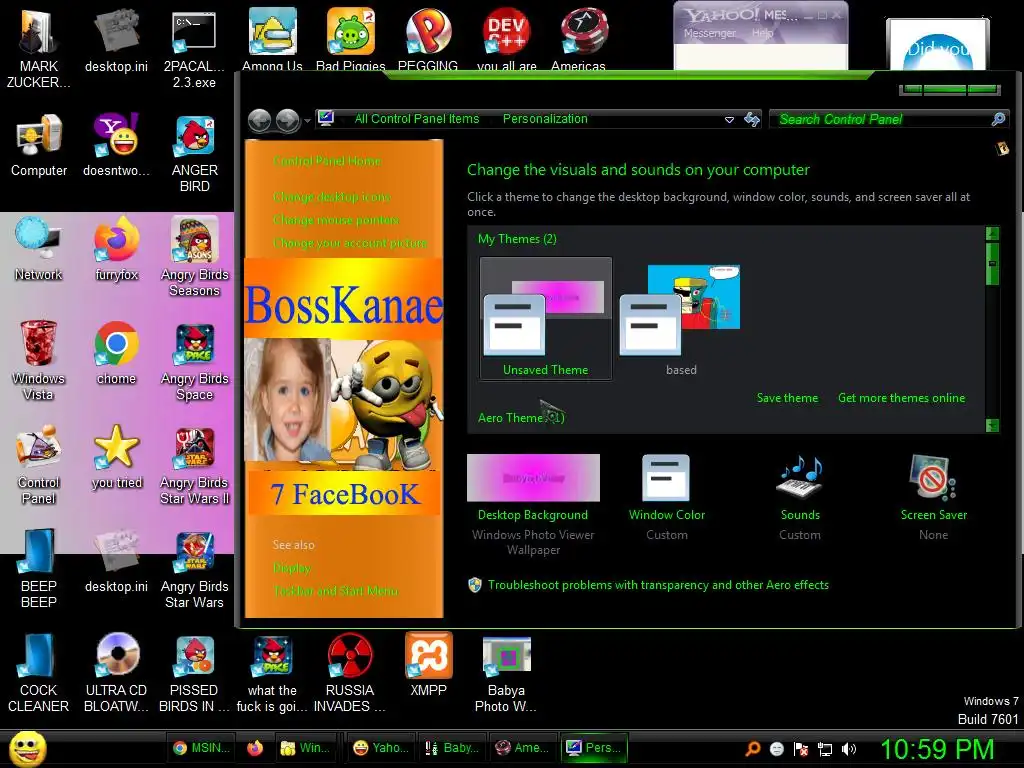Refresh the Control Panel address bar
This screenshot has width=1024, height=768.
[752, 120]
